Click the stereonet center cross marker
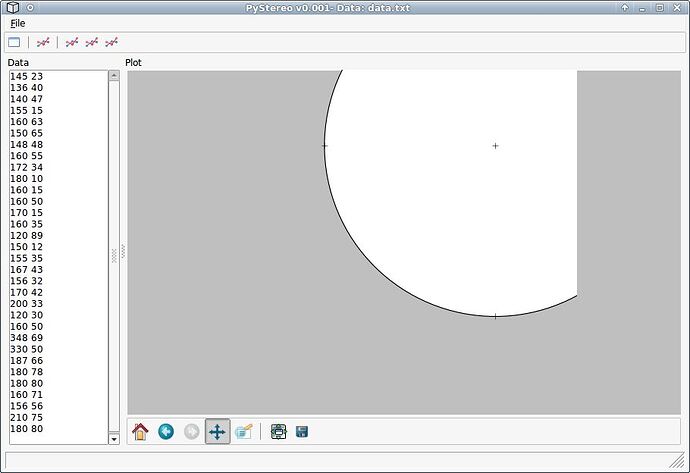The image size is (690, 473). [x=495, y=146]
